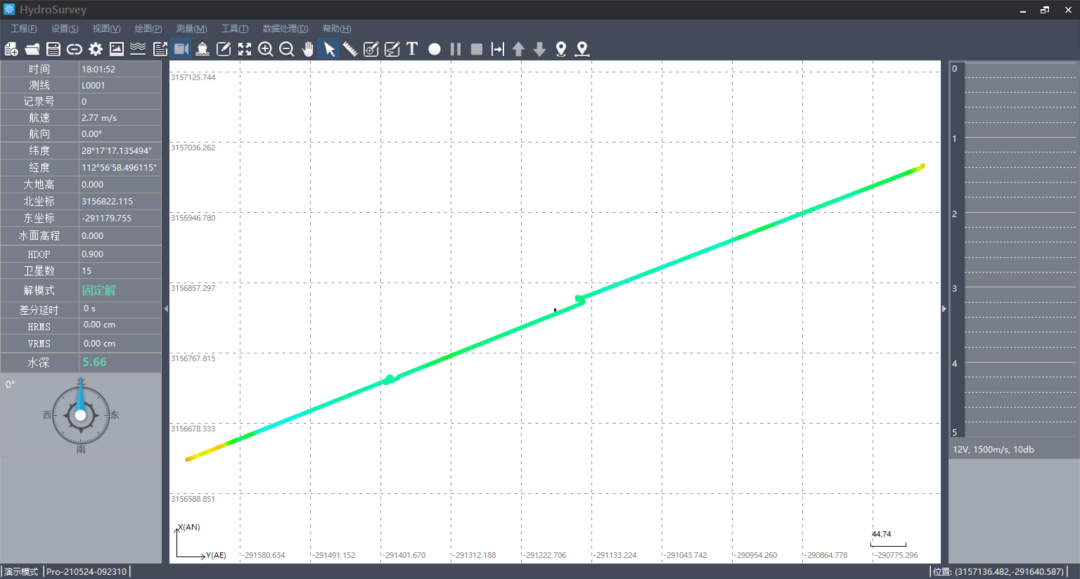Click the save disk icon

pyautogui.click(x=53, y=49)
